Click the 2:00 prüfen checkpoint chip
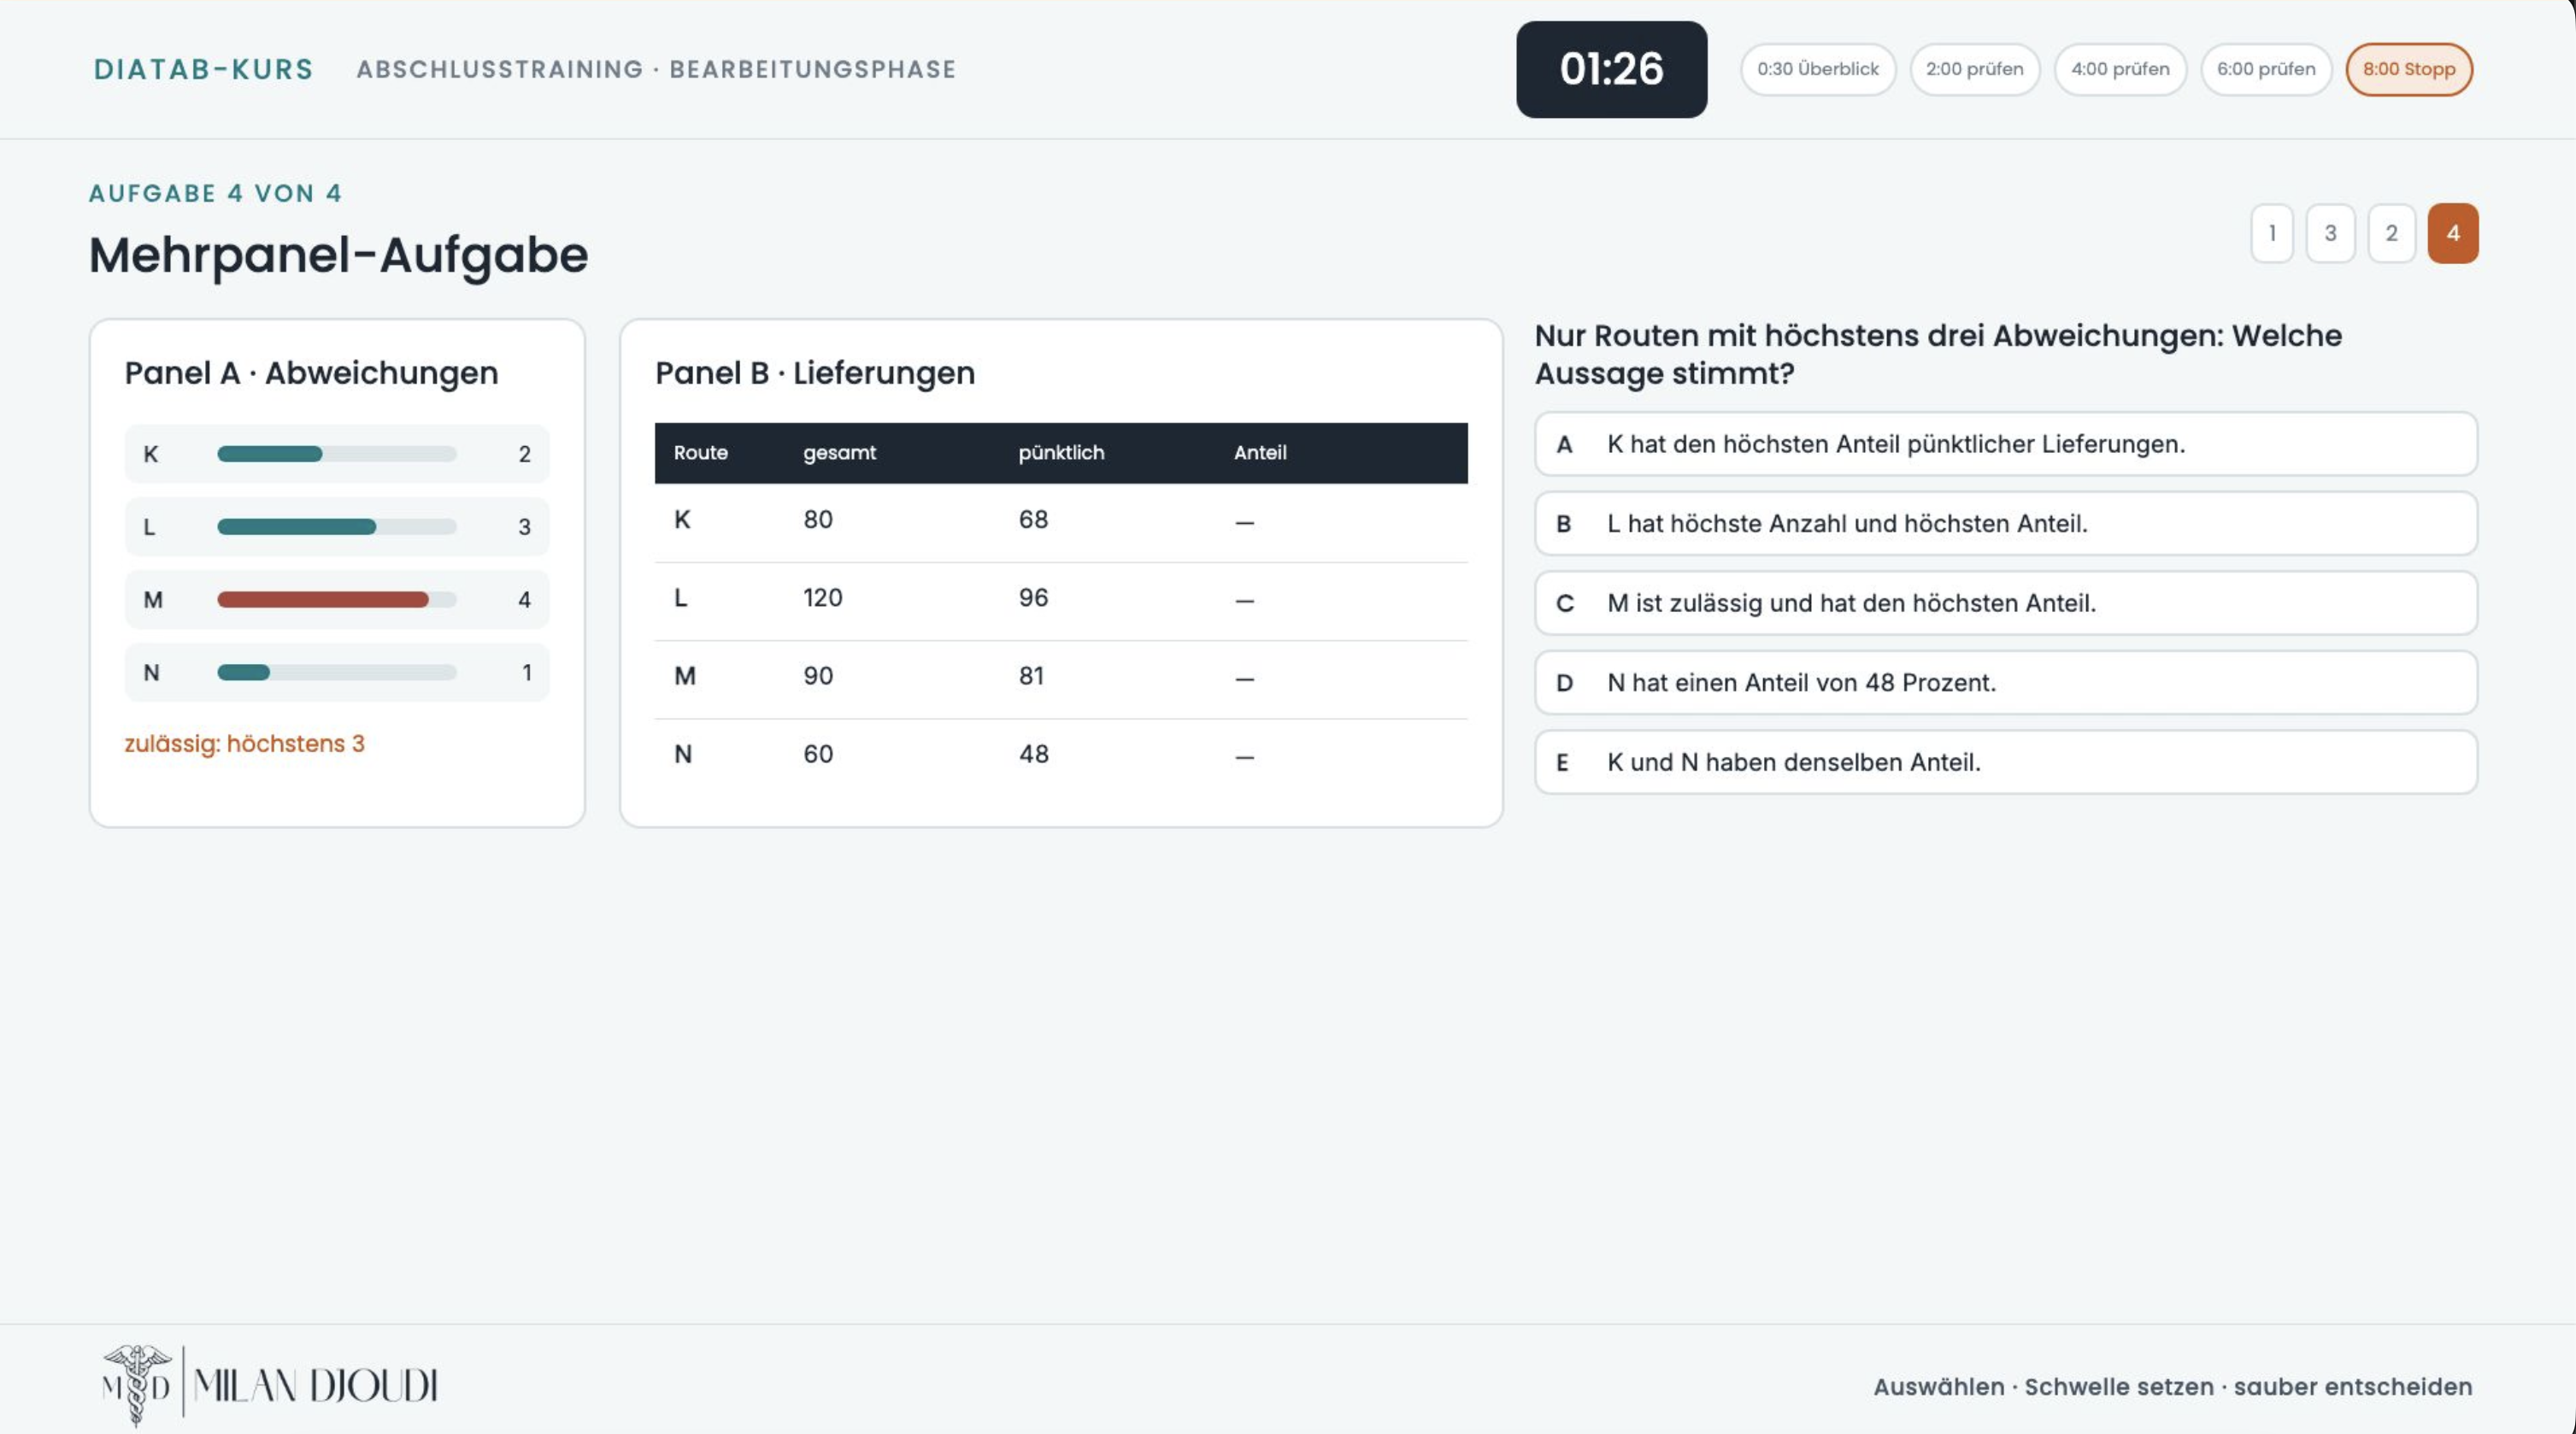Image resolution: width=2576 pixels, height=1434 pixels. [x=1974, y=69]
